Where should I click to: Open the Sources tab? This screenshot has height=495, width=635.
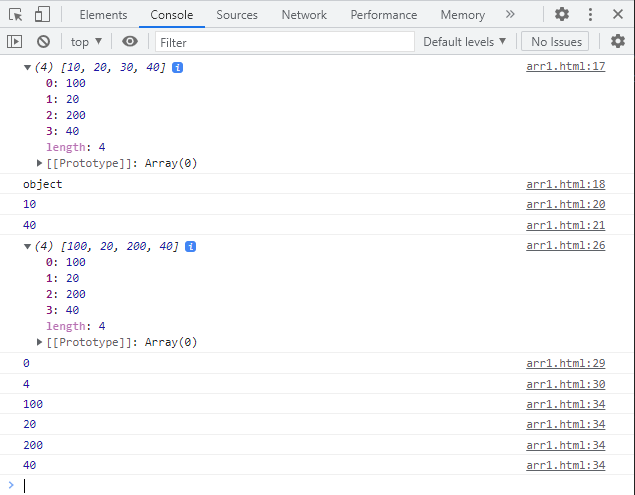(237, 15)
